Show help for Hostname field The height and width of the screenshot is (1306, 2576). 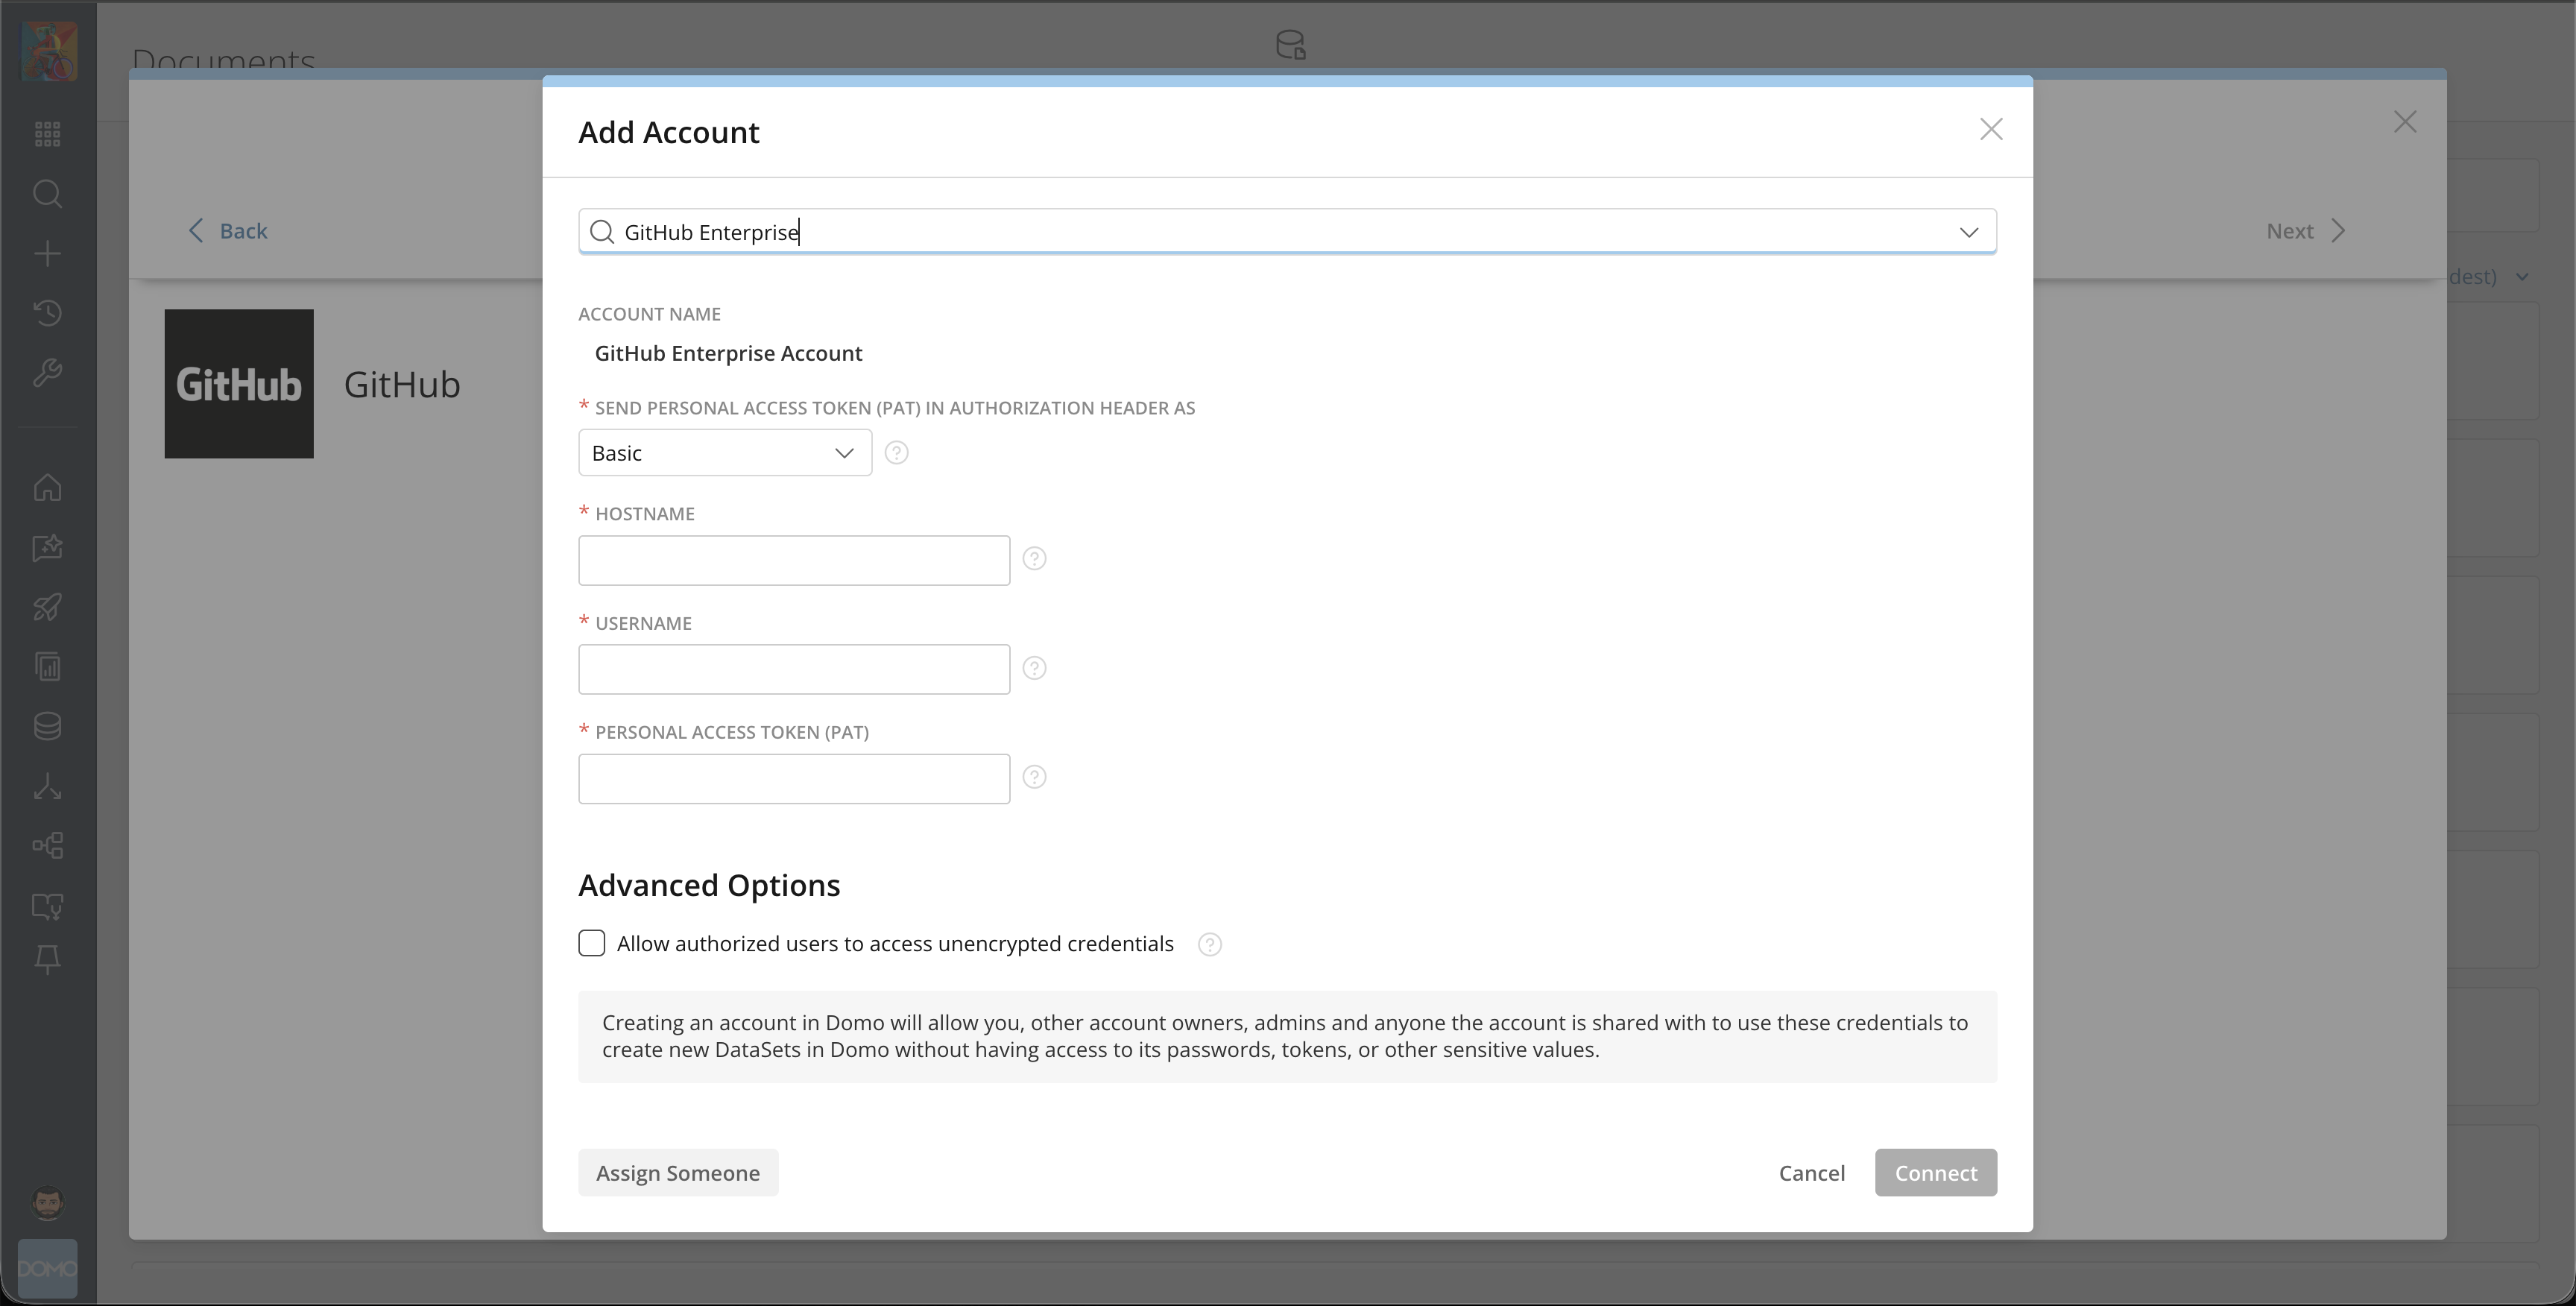click(1035, 559)
